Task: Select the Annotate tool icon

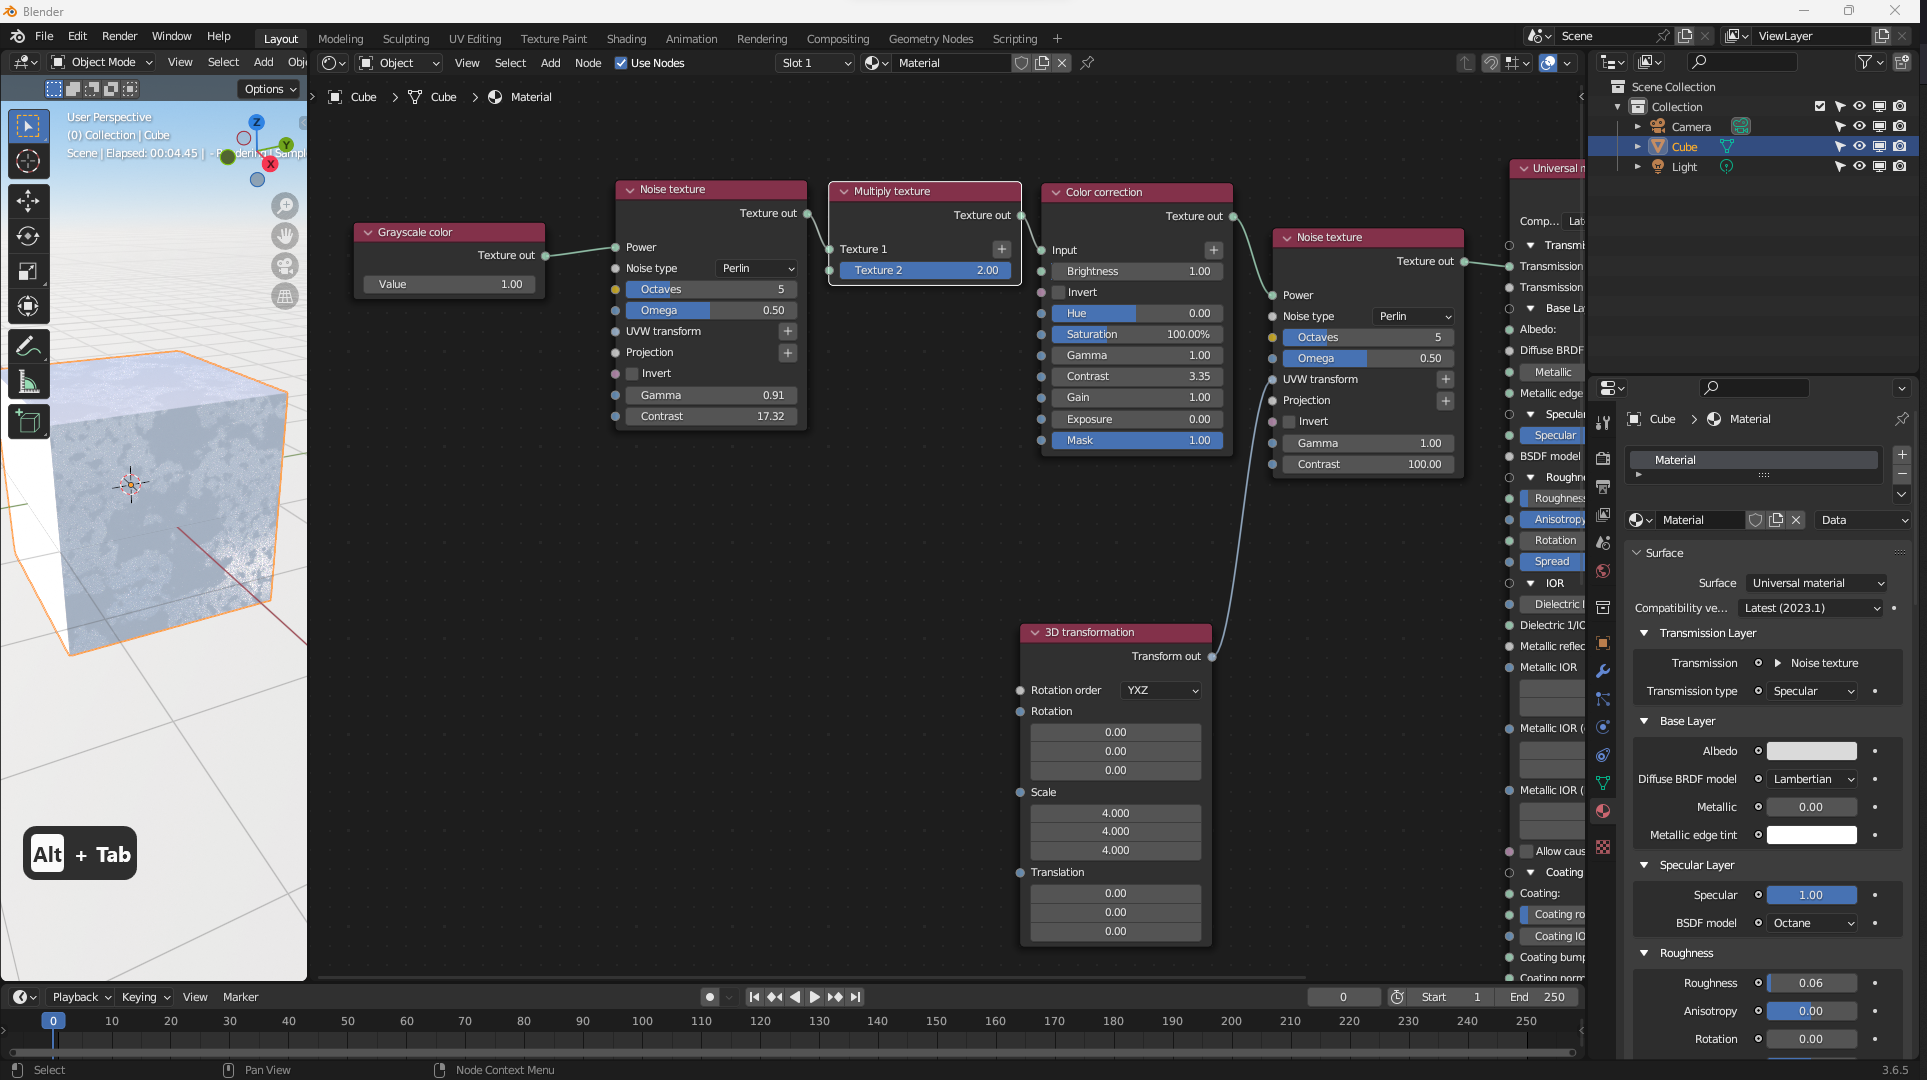Action: tap(28, 346)
